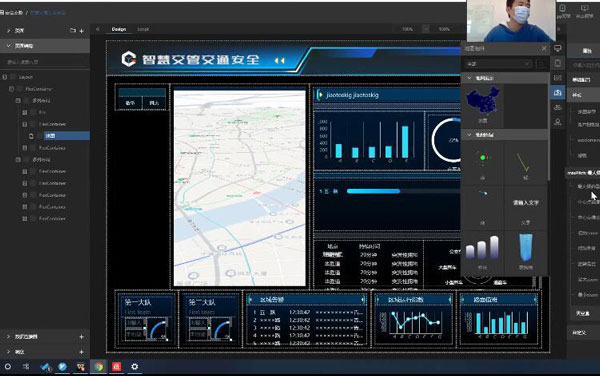Screen dimensions: 600x376
Task: Click the new folder icon in pages header
Action: 73,30
